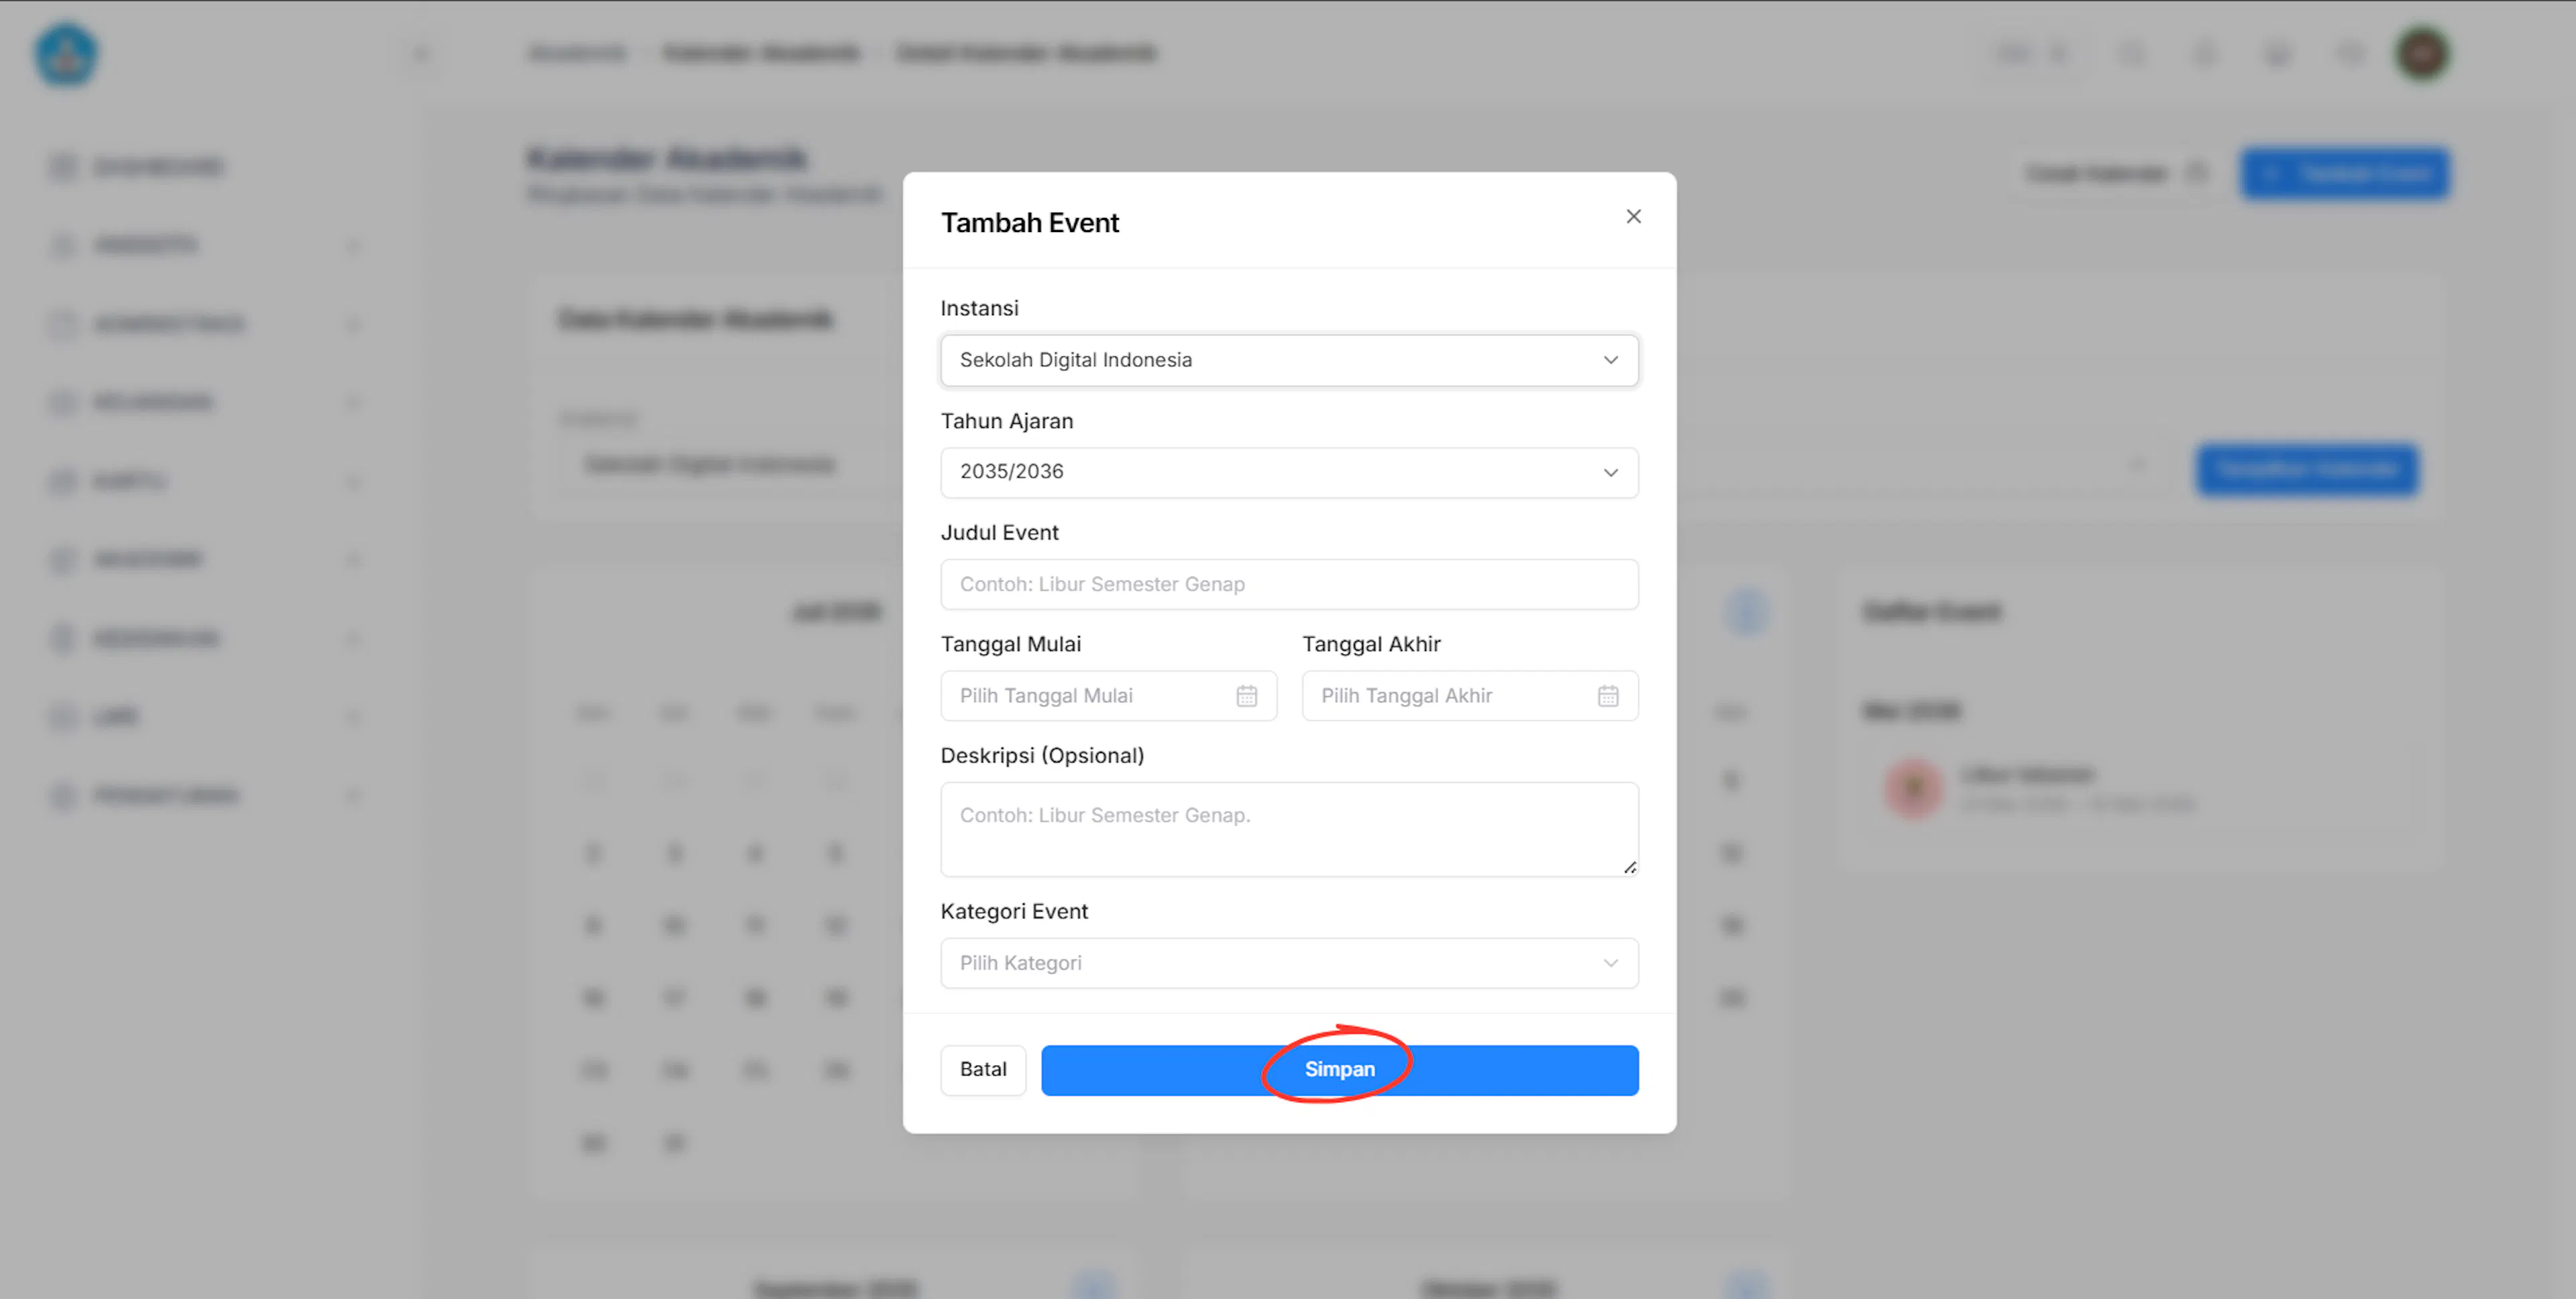This screenshot has width=2576, height=1299.
Task: Focus the Deskripsi (Opsional) textarea
Action: tap(1289, 829)
